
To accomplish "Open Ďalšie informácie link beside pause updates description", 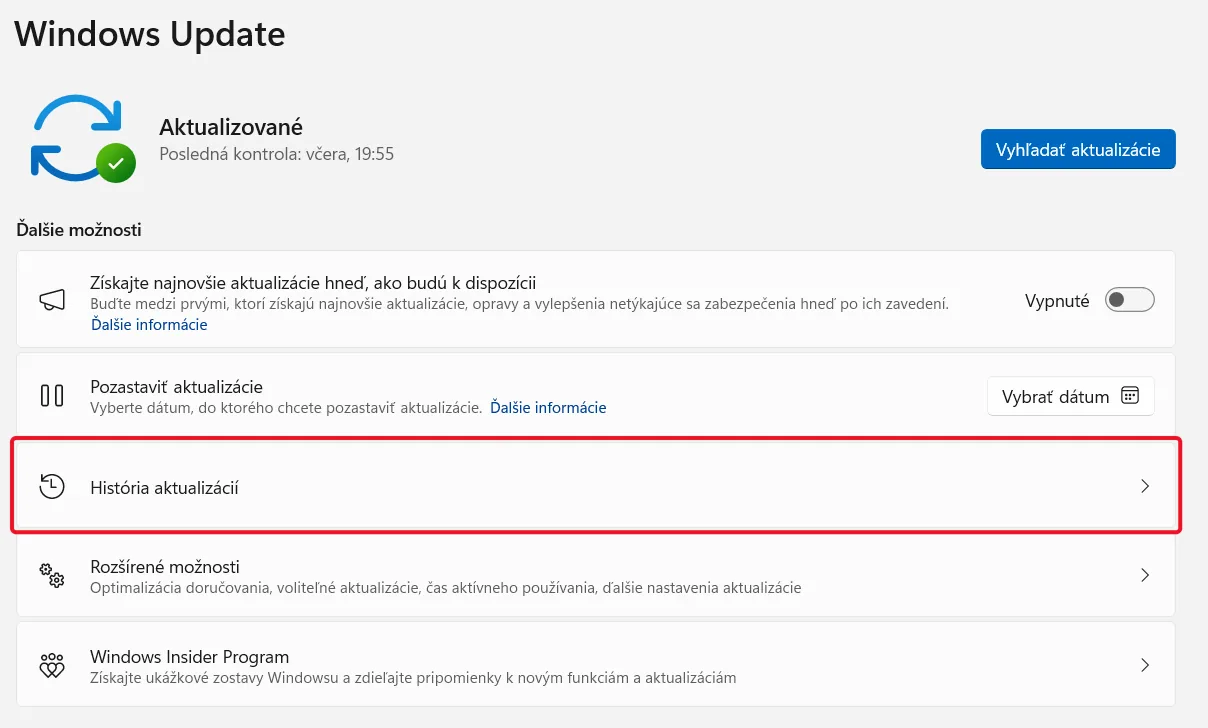I will pyautogui.click(x=548, y=408).
